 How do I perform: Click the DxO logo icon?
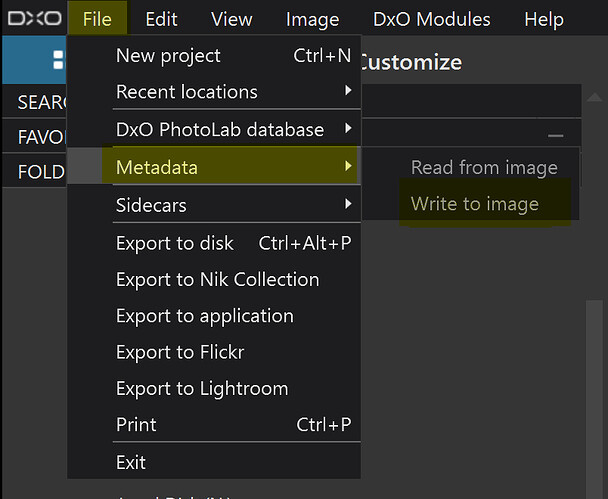pos(34,18)
